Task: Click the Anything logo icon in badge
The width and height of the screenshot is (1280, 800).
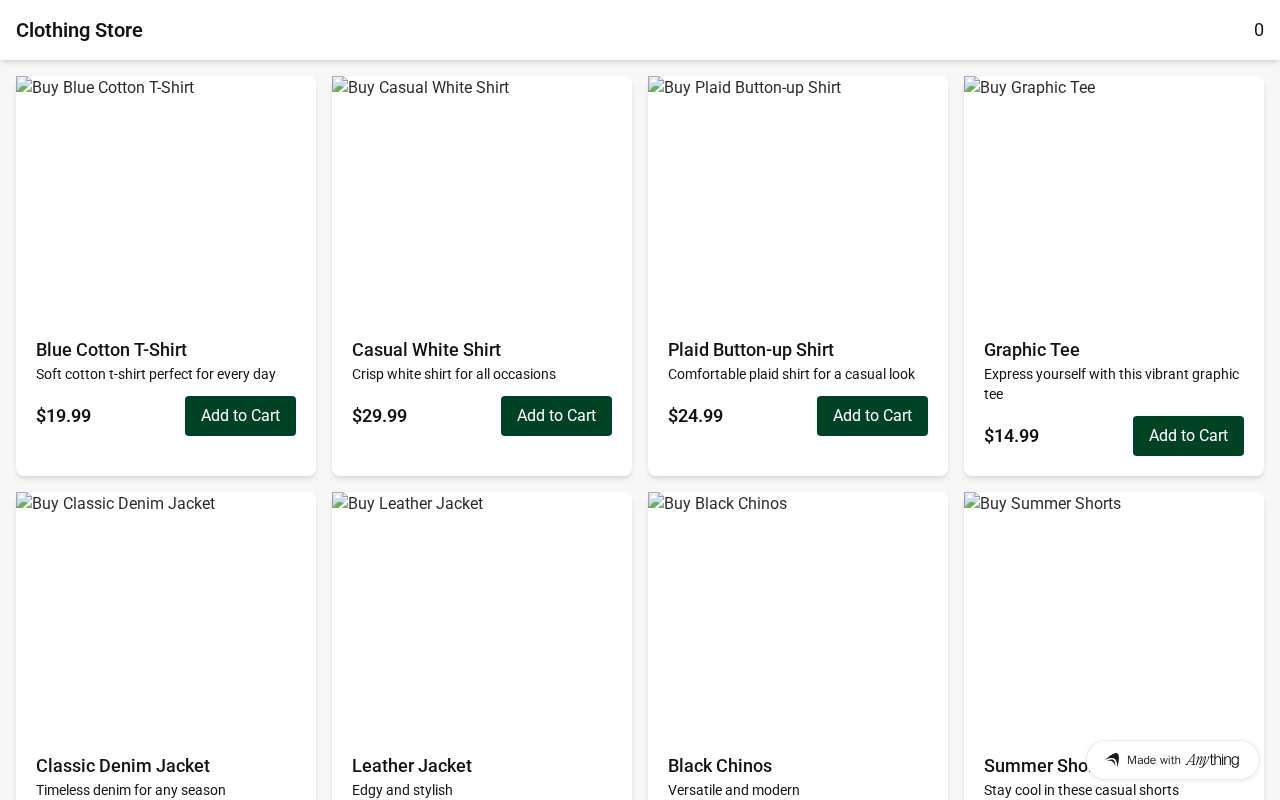Action: pyautogui.click(x=1112, y=760)
